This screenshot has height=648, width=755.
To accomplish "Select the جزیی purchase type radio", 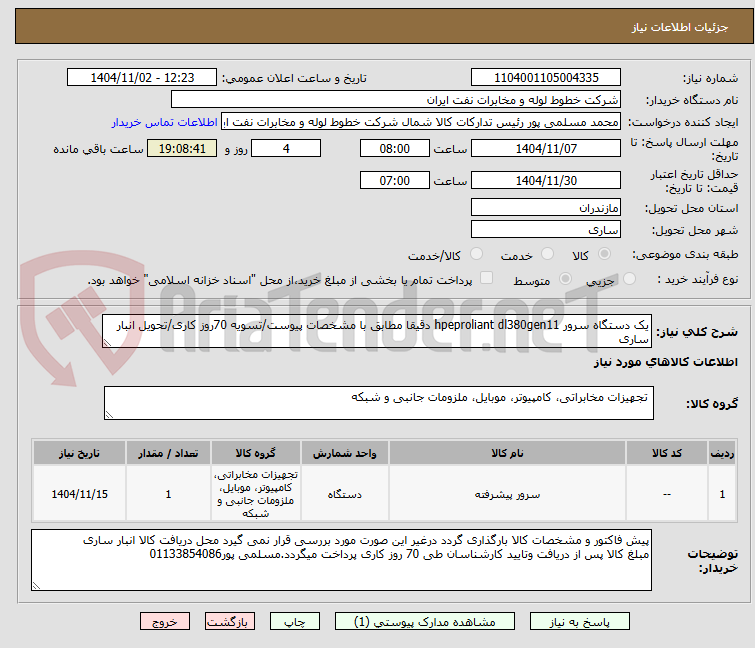I will [629, 279].
